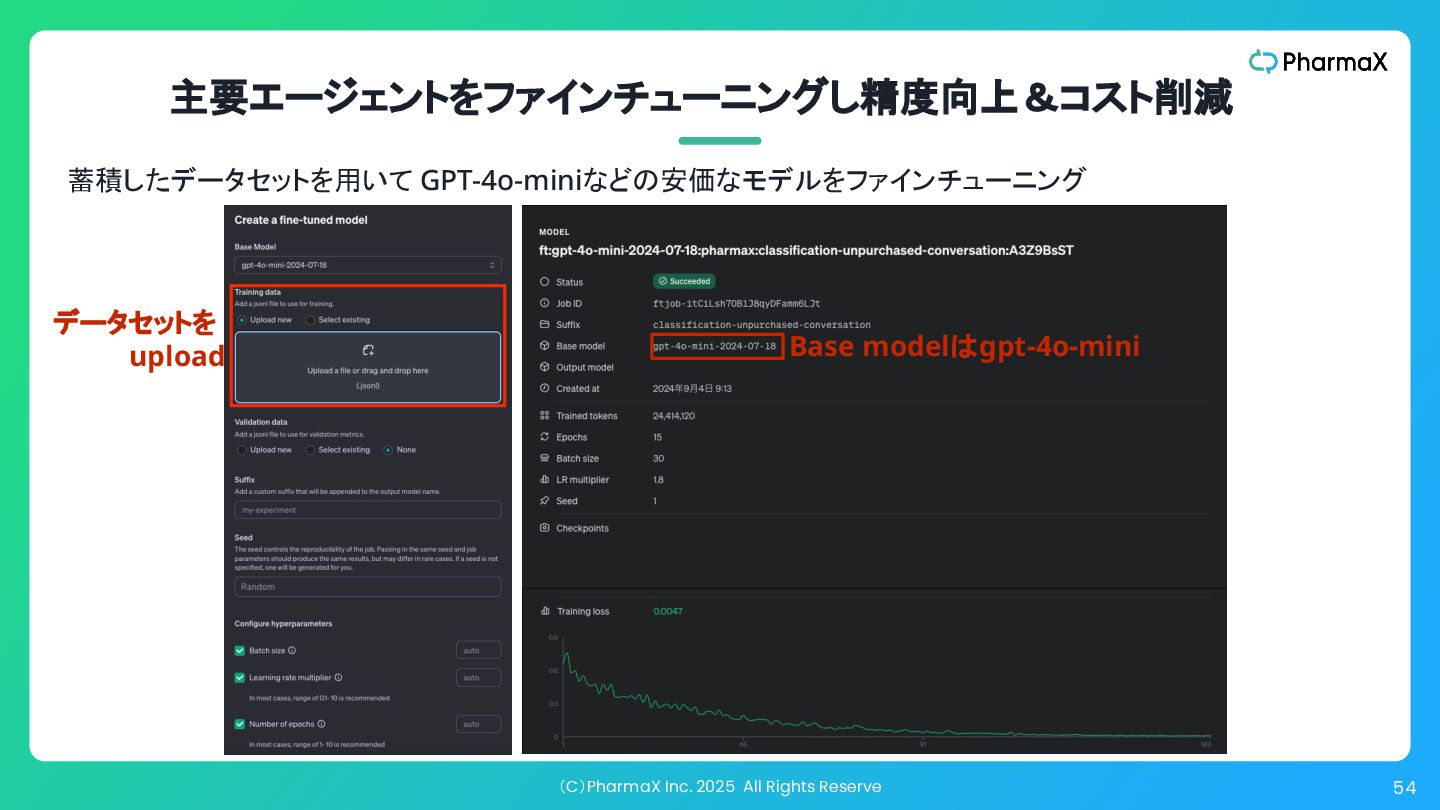The width and height of the screenshot is (1440, 810).
Task: Click the base model value gpt-4o-mini-2024-07-18
Action: [715, 346]
